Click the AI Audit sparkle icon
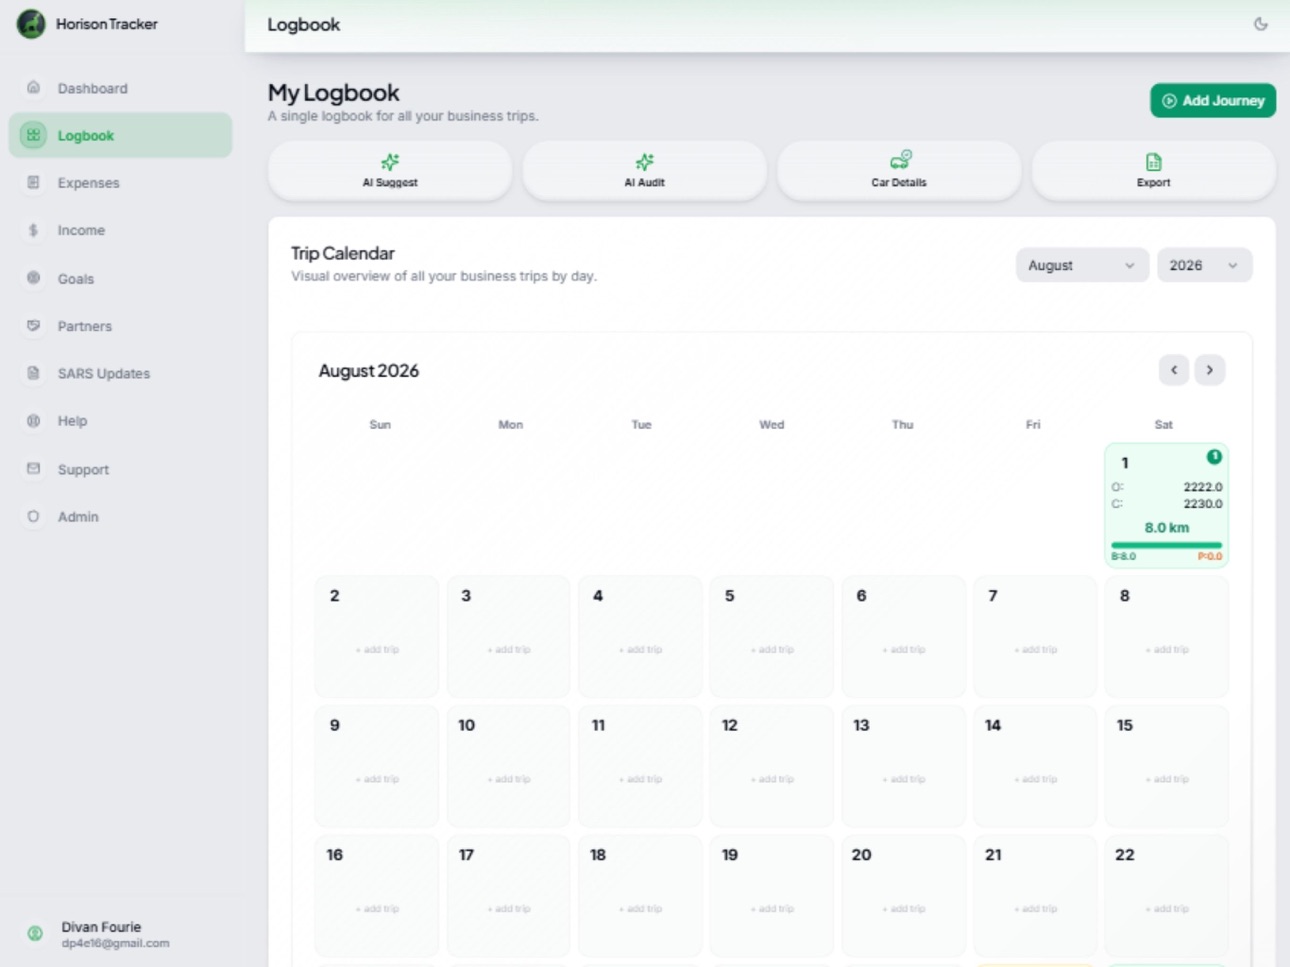Viewport: 1290px width, 967px height. coord(645,162)
